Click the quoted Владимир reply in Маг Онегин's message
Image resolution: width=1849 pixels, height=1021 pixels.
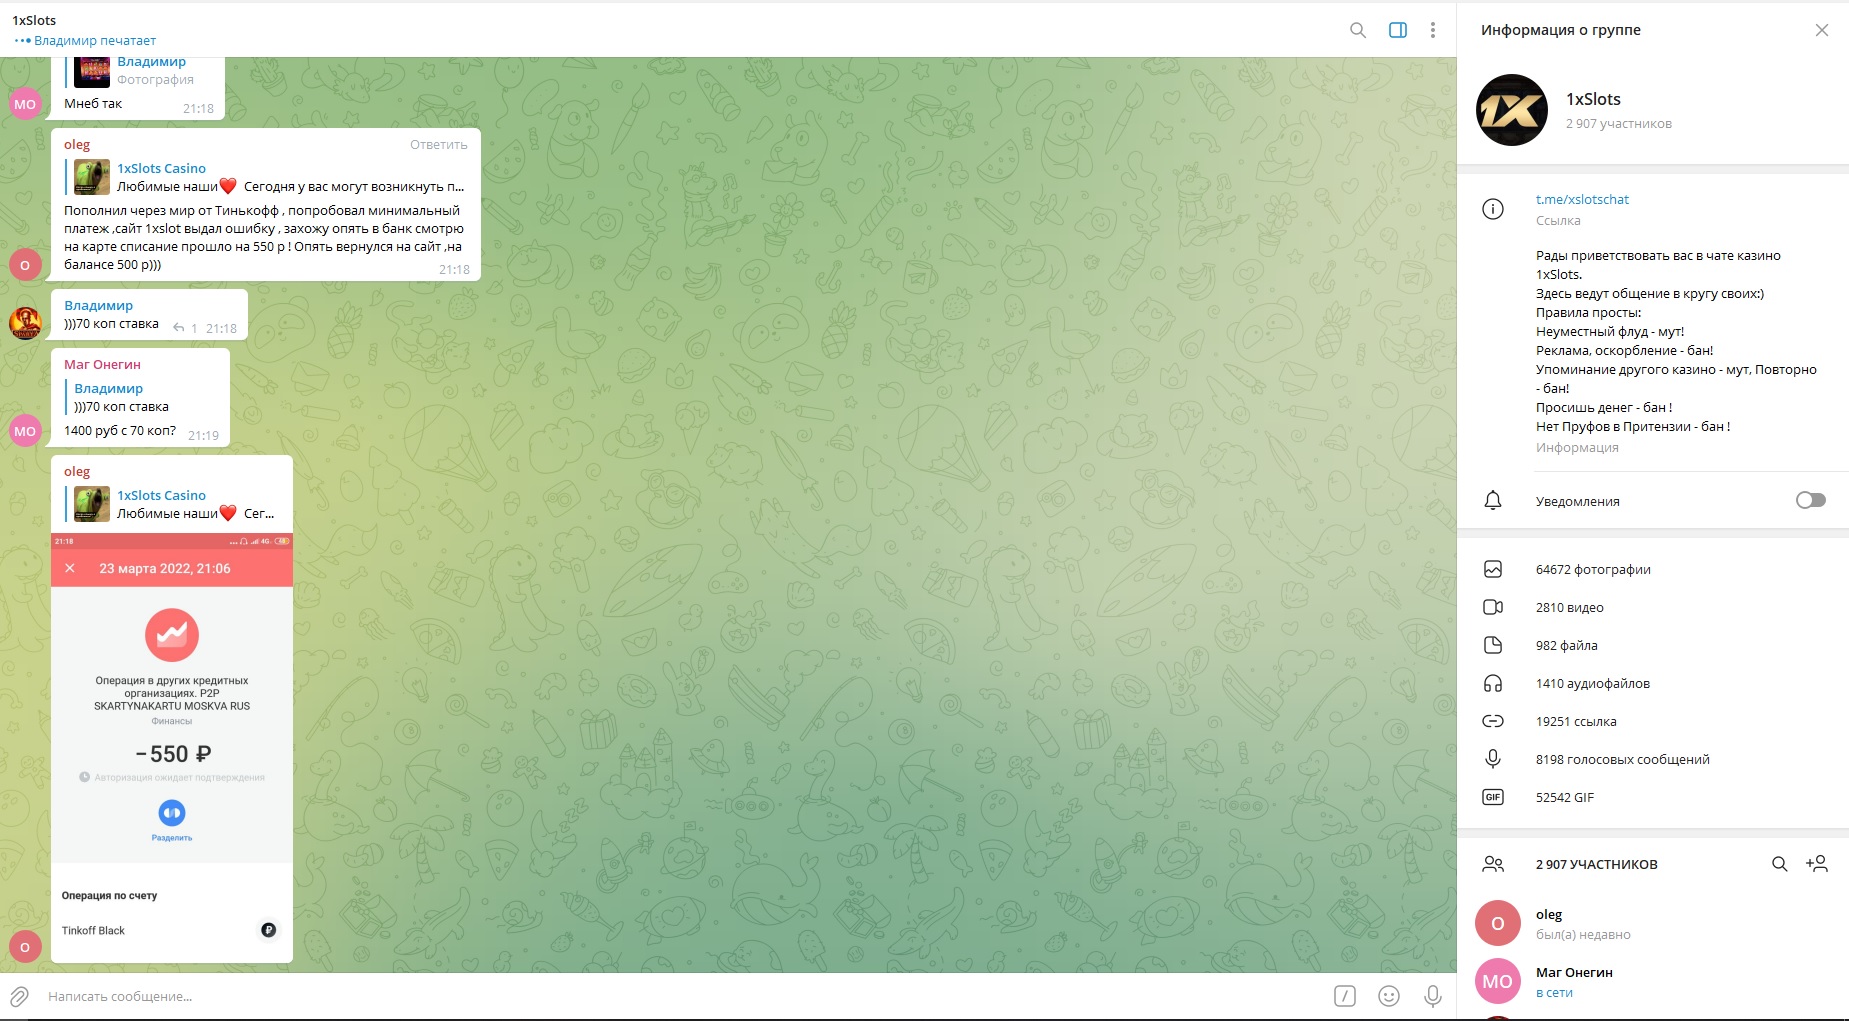121,397
